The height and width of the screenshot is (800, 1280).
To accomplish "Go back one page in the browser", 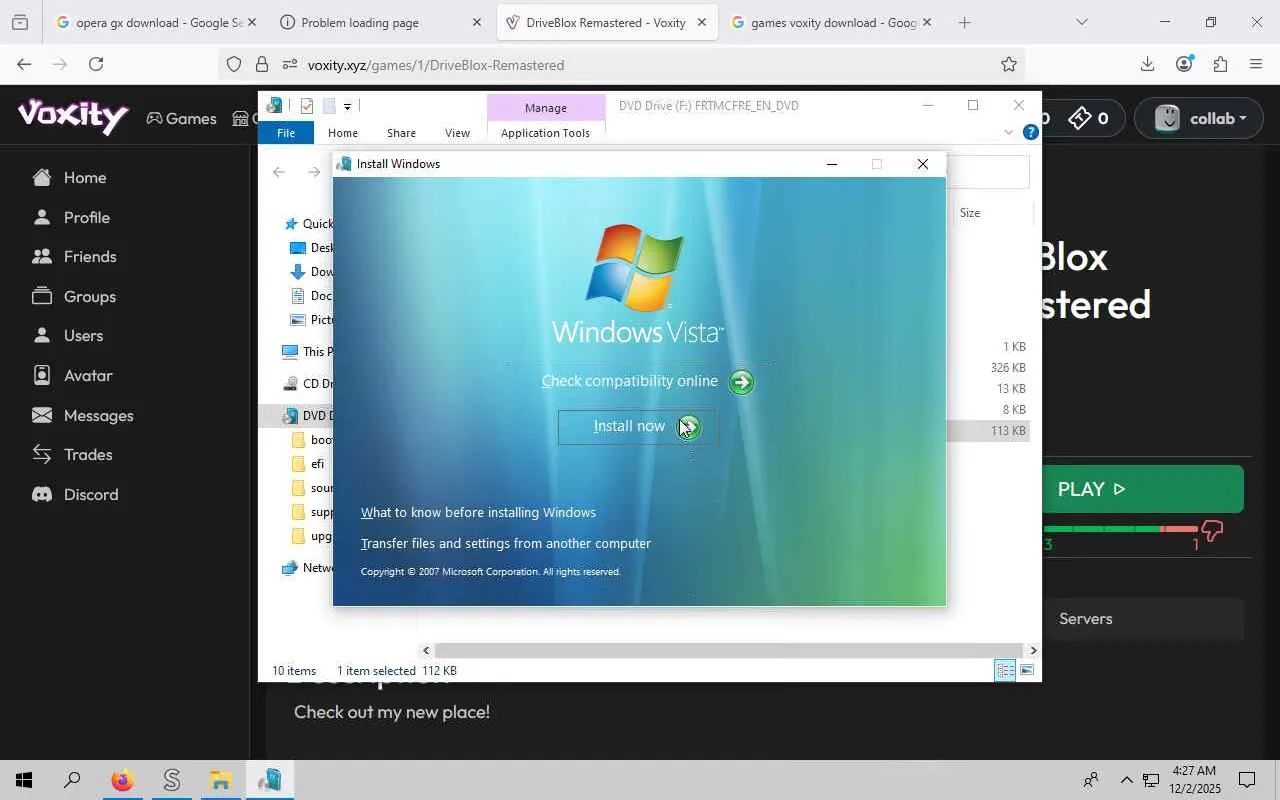I will tap(24, 64).
